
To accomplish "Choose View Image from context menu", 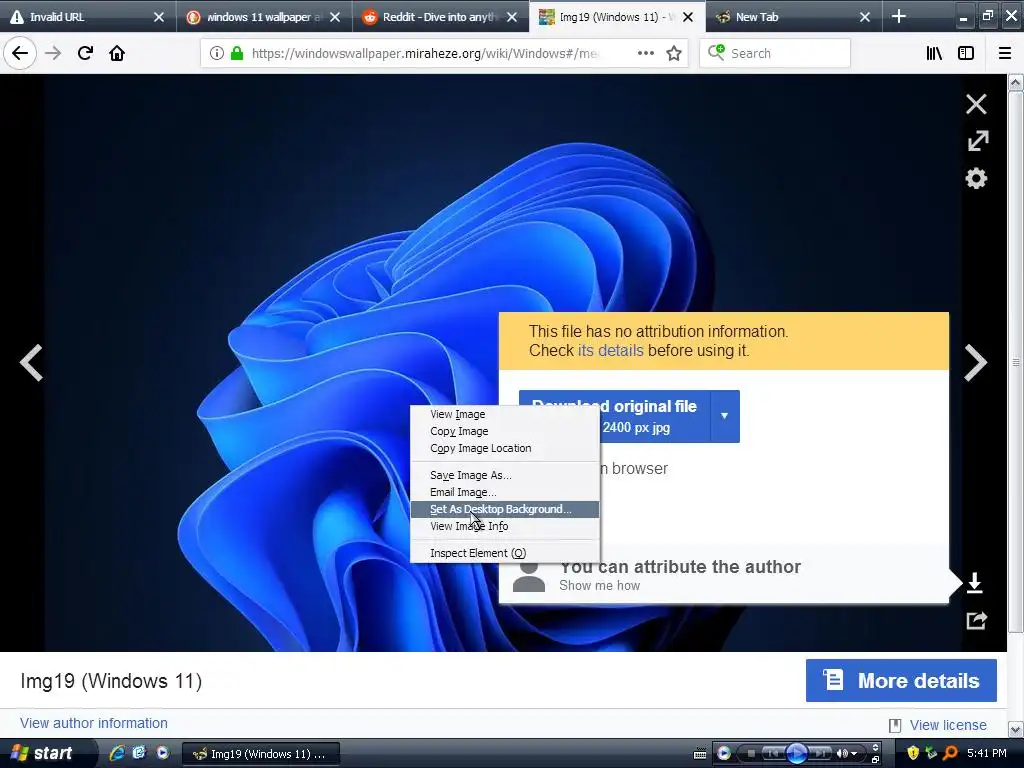I will 504,414.
